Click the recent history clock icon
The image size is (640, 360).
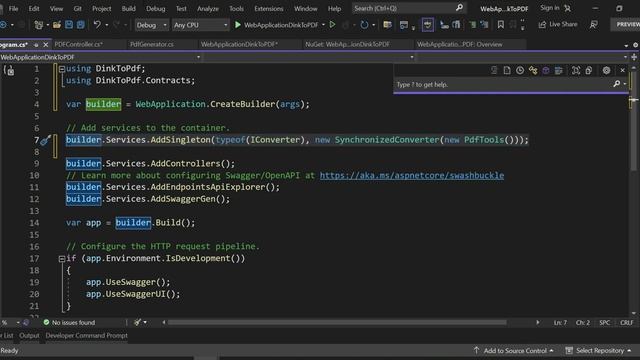coord(520,71)
